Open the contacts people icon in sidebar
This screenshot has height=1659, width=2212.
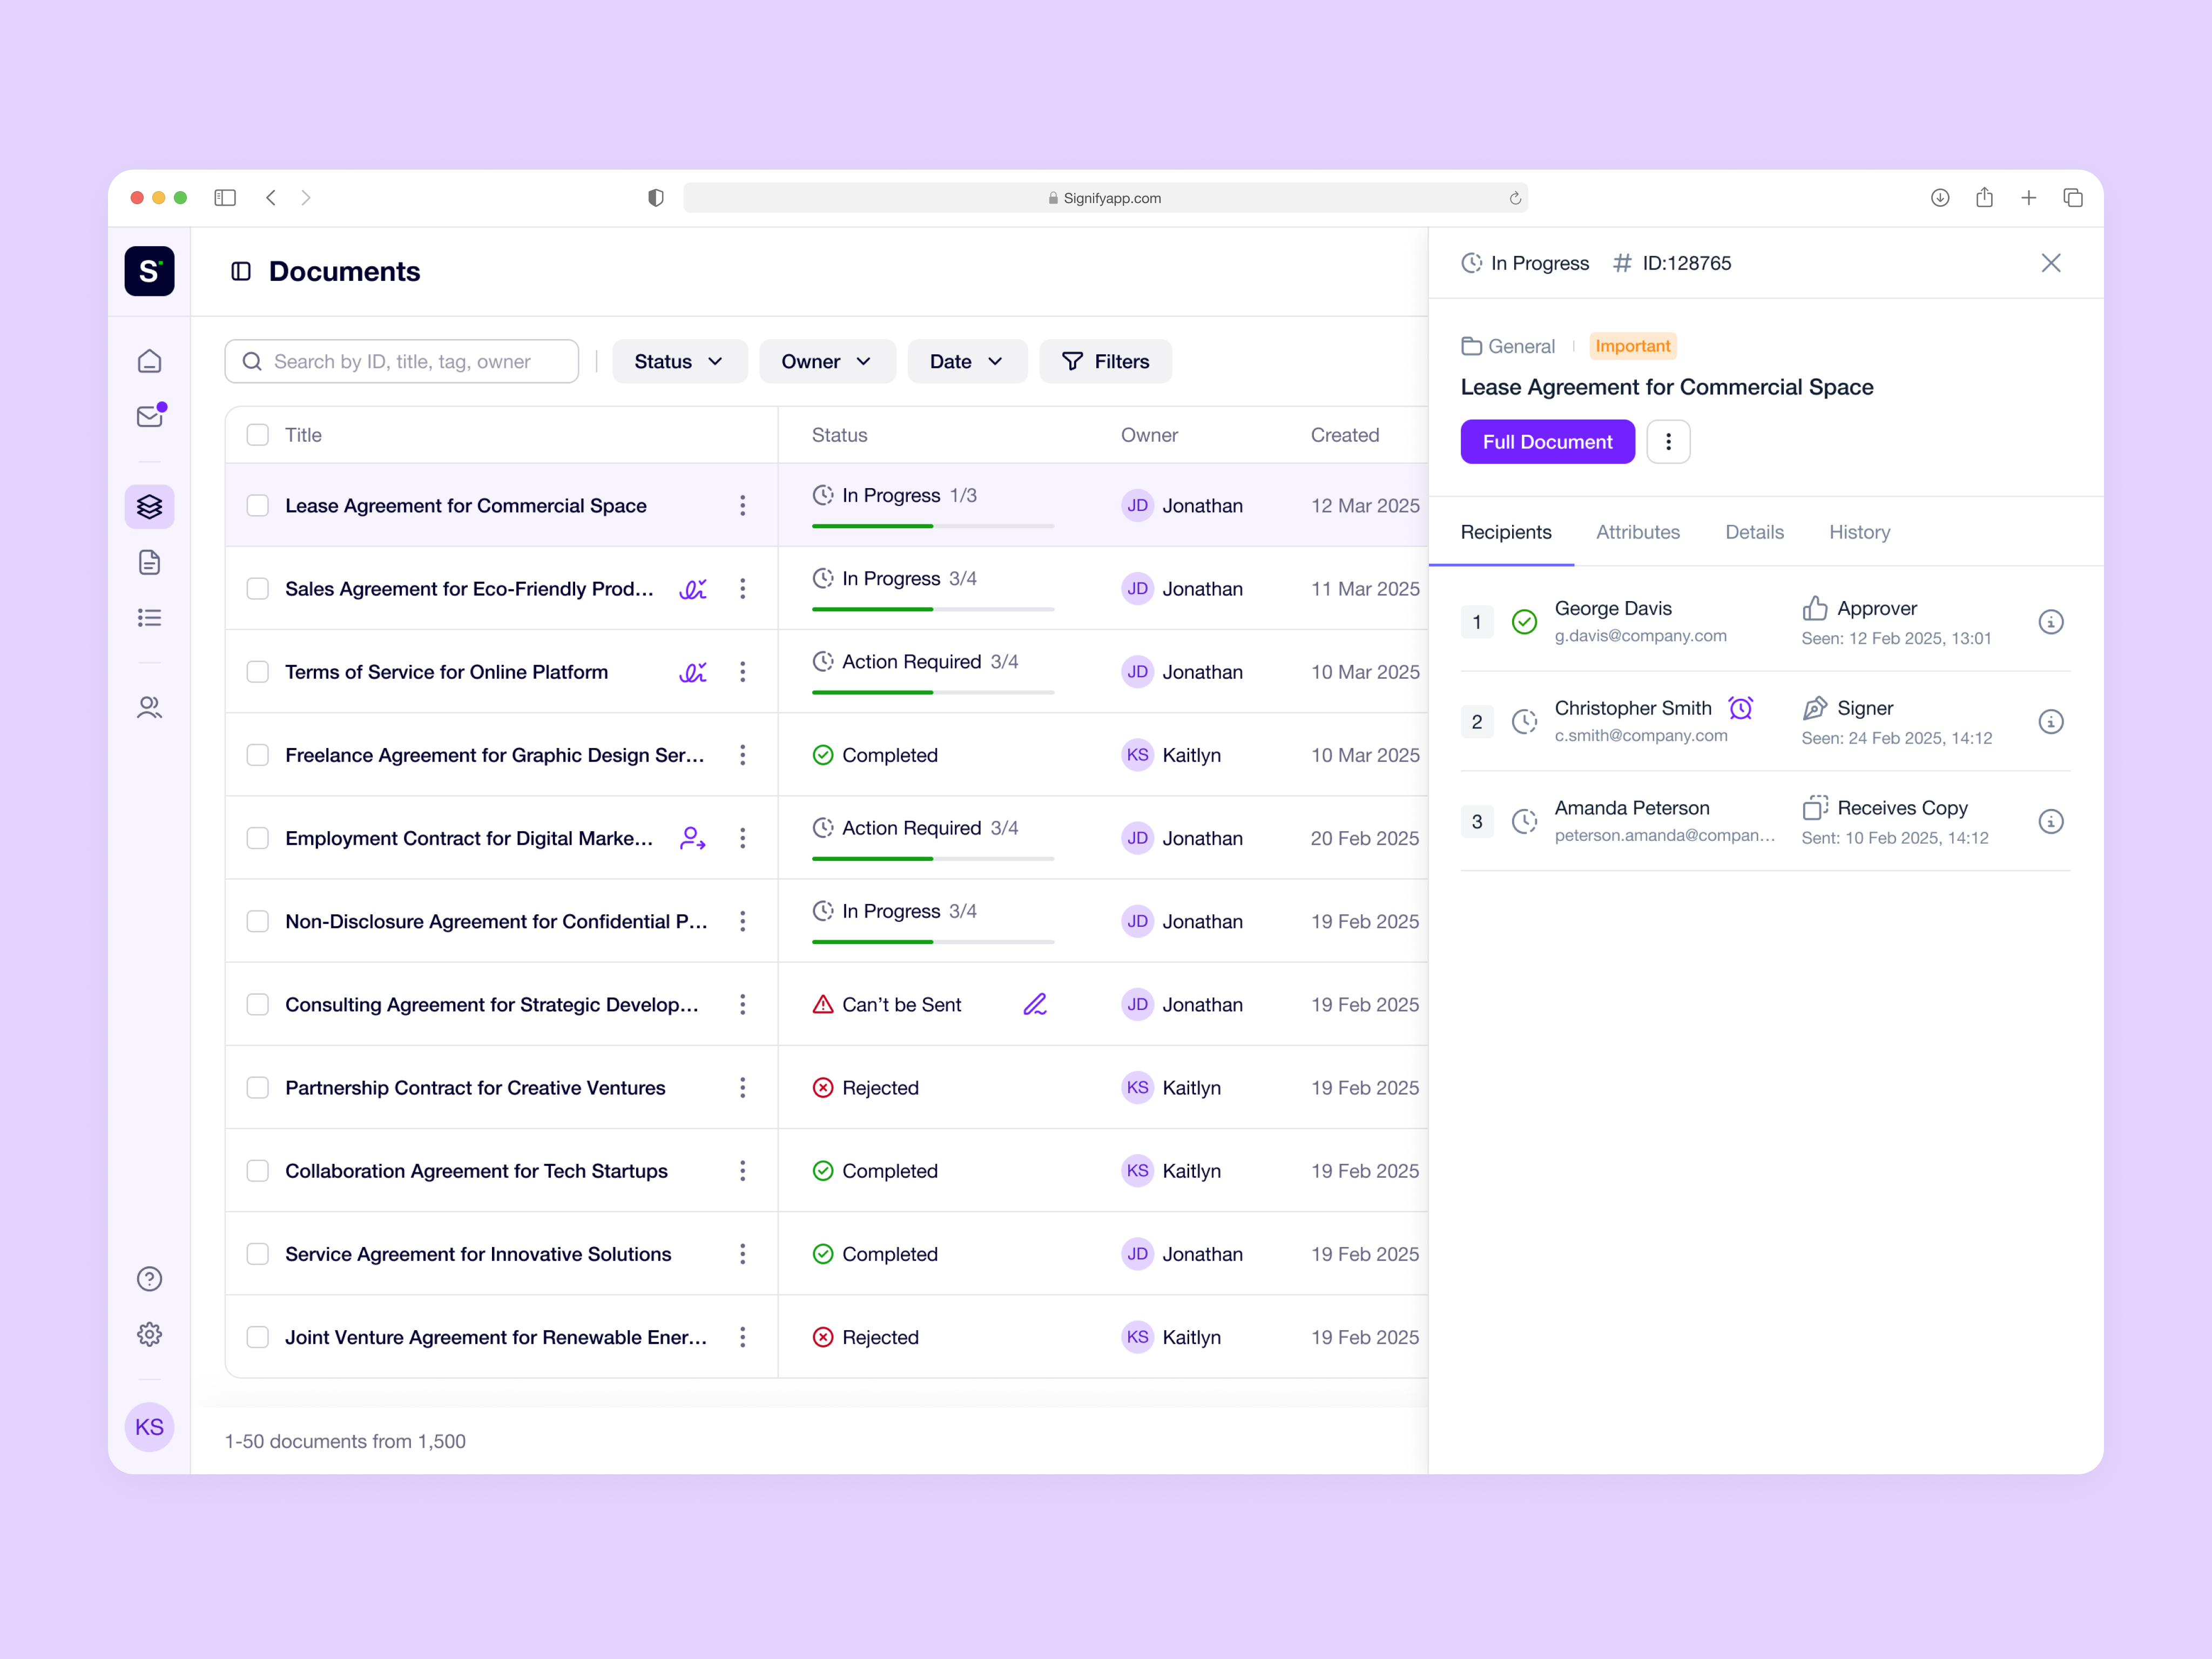(150, 708)
